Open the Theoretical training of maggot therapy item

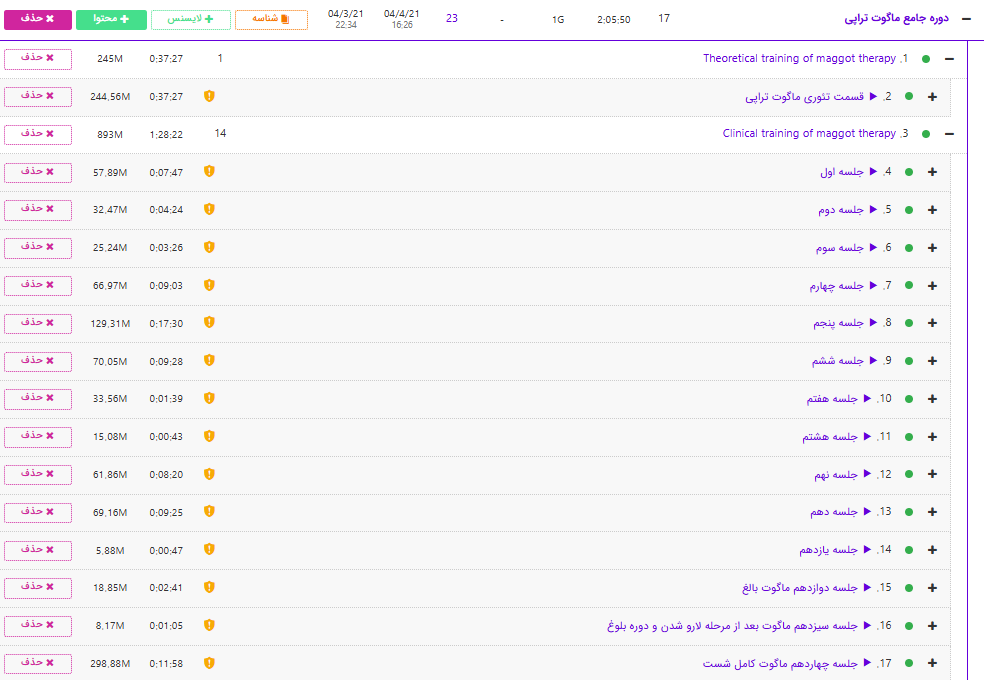pos(799,59)
